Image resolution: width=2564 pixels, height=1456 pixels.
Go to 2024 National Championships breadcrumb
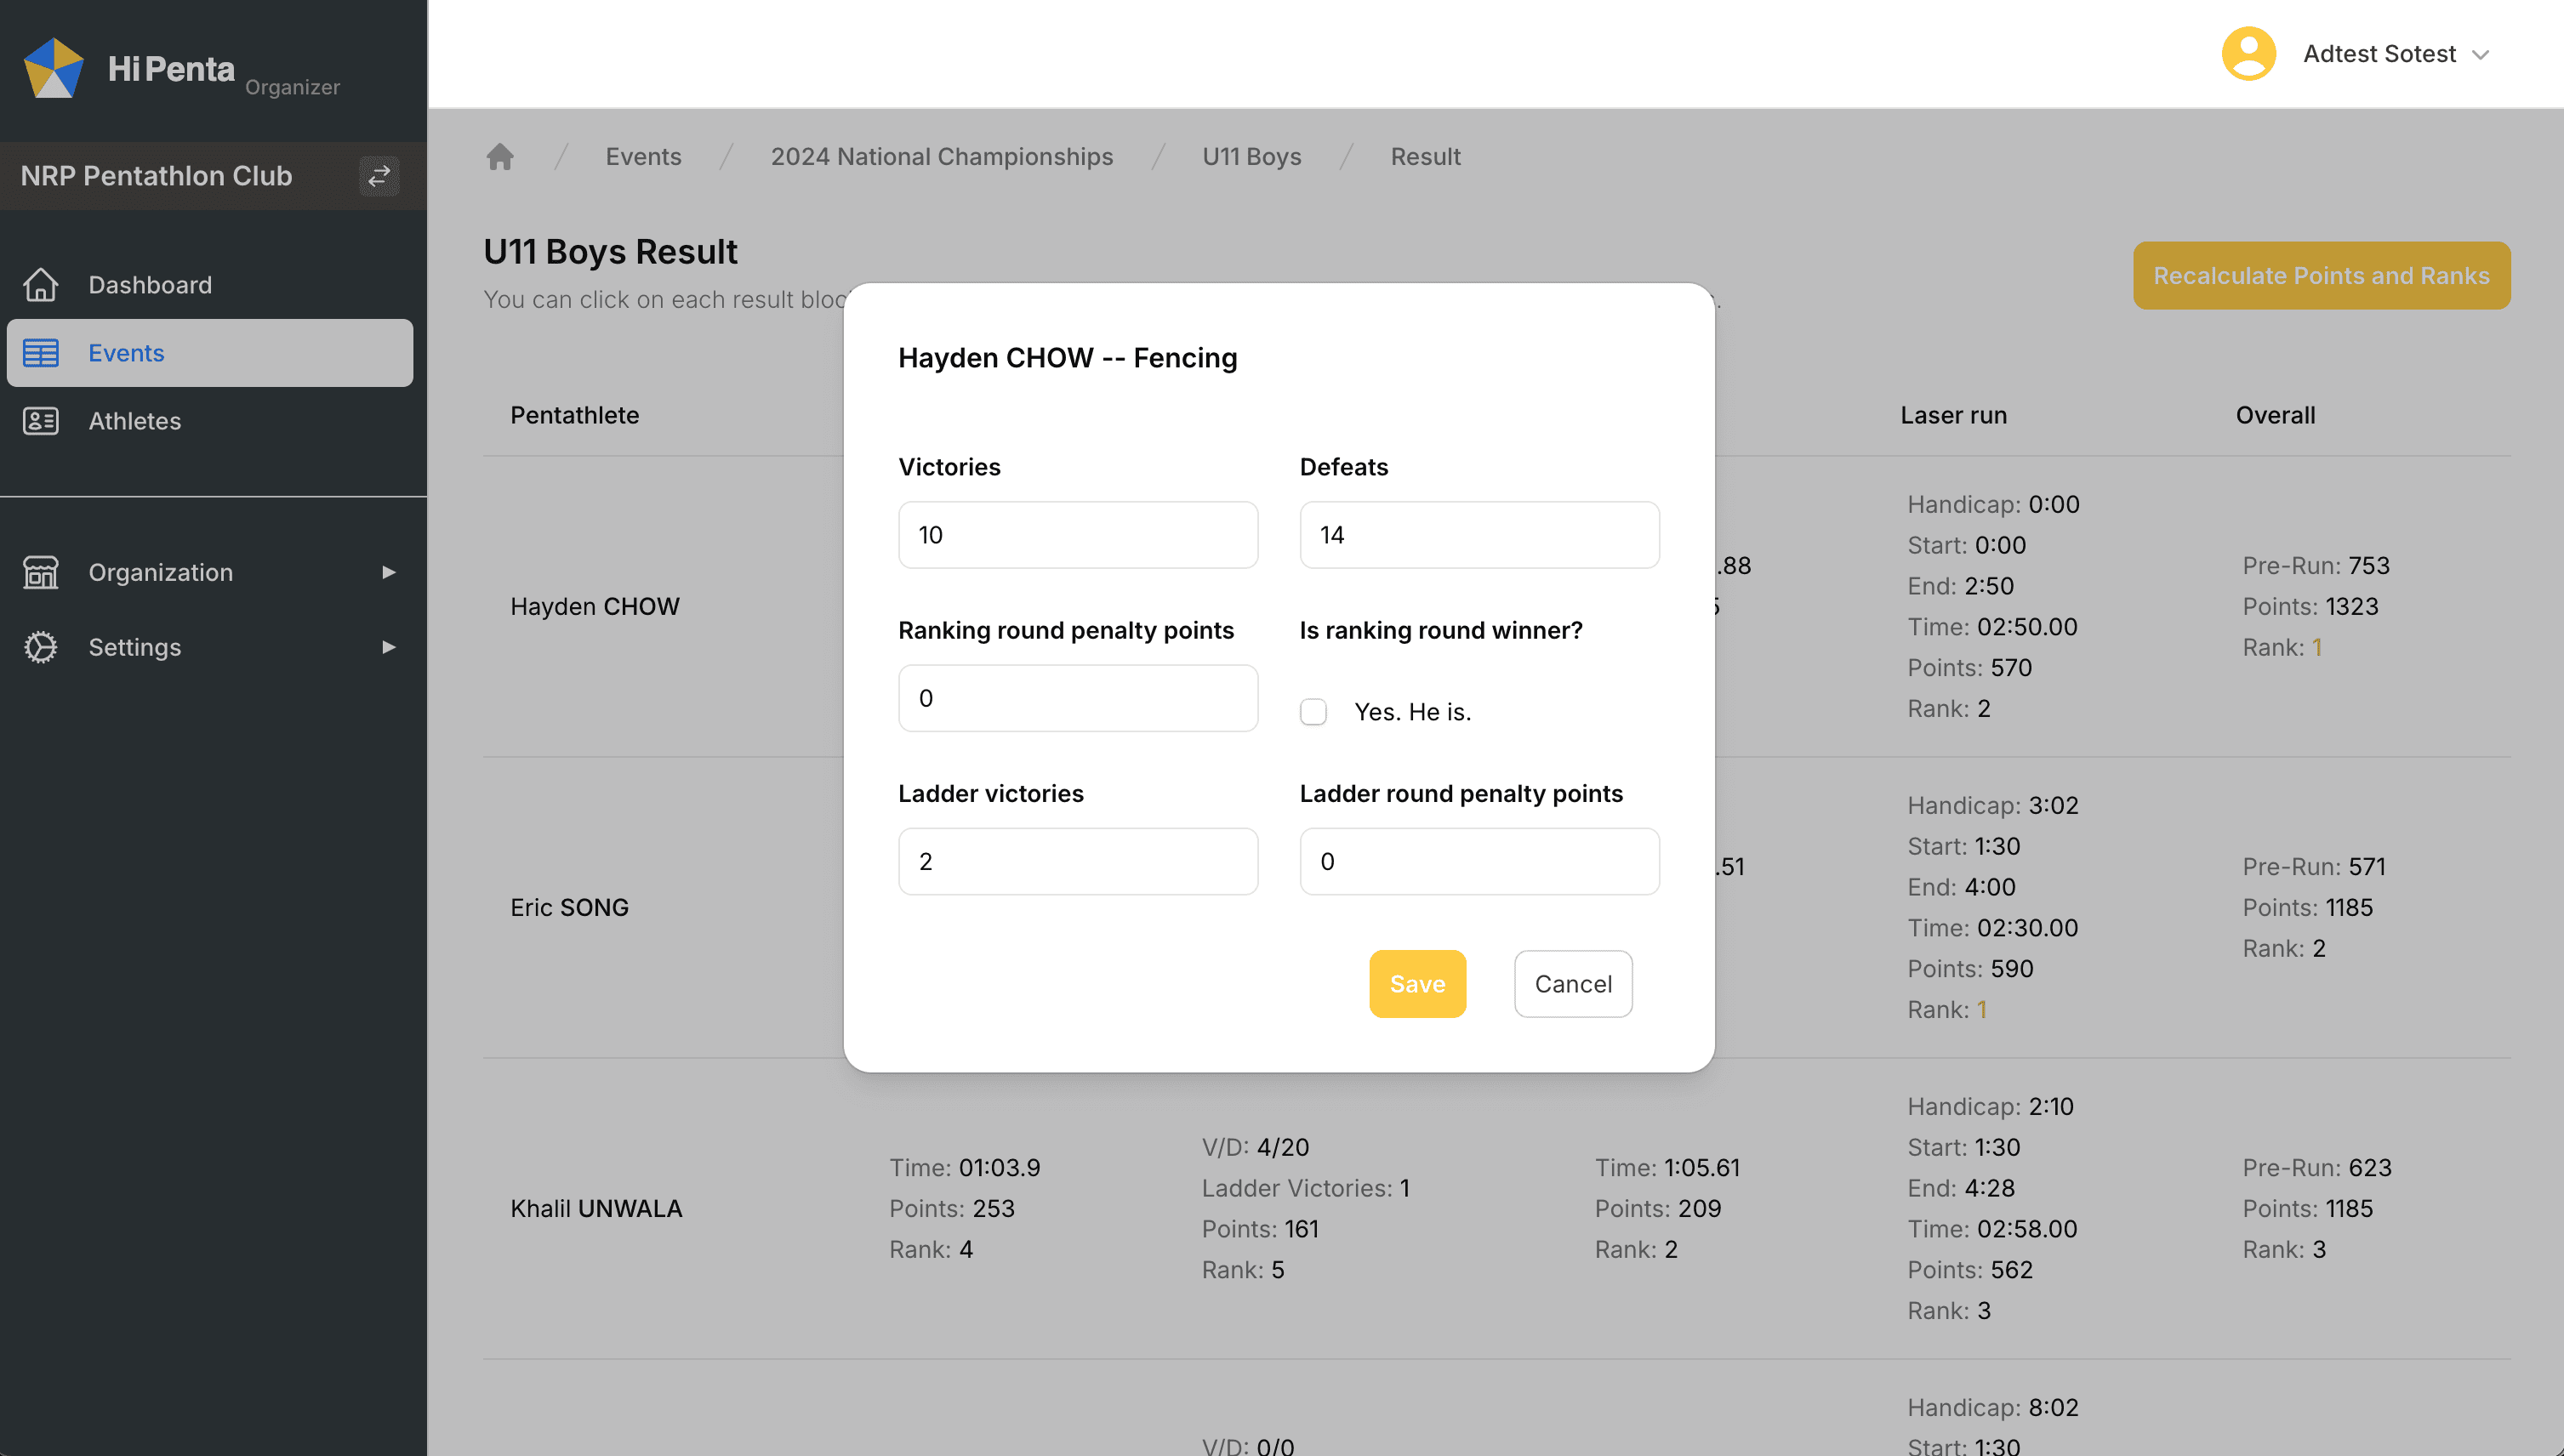[941, 157]
